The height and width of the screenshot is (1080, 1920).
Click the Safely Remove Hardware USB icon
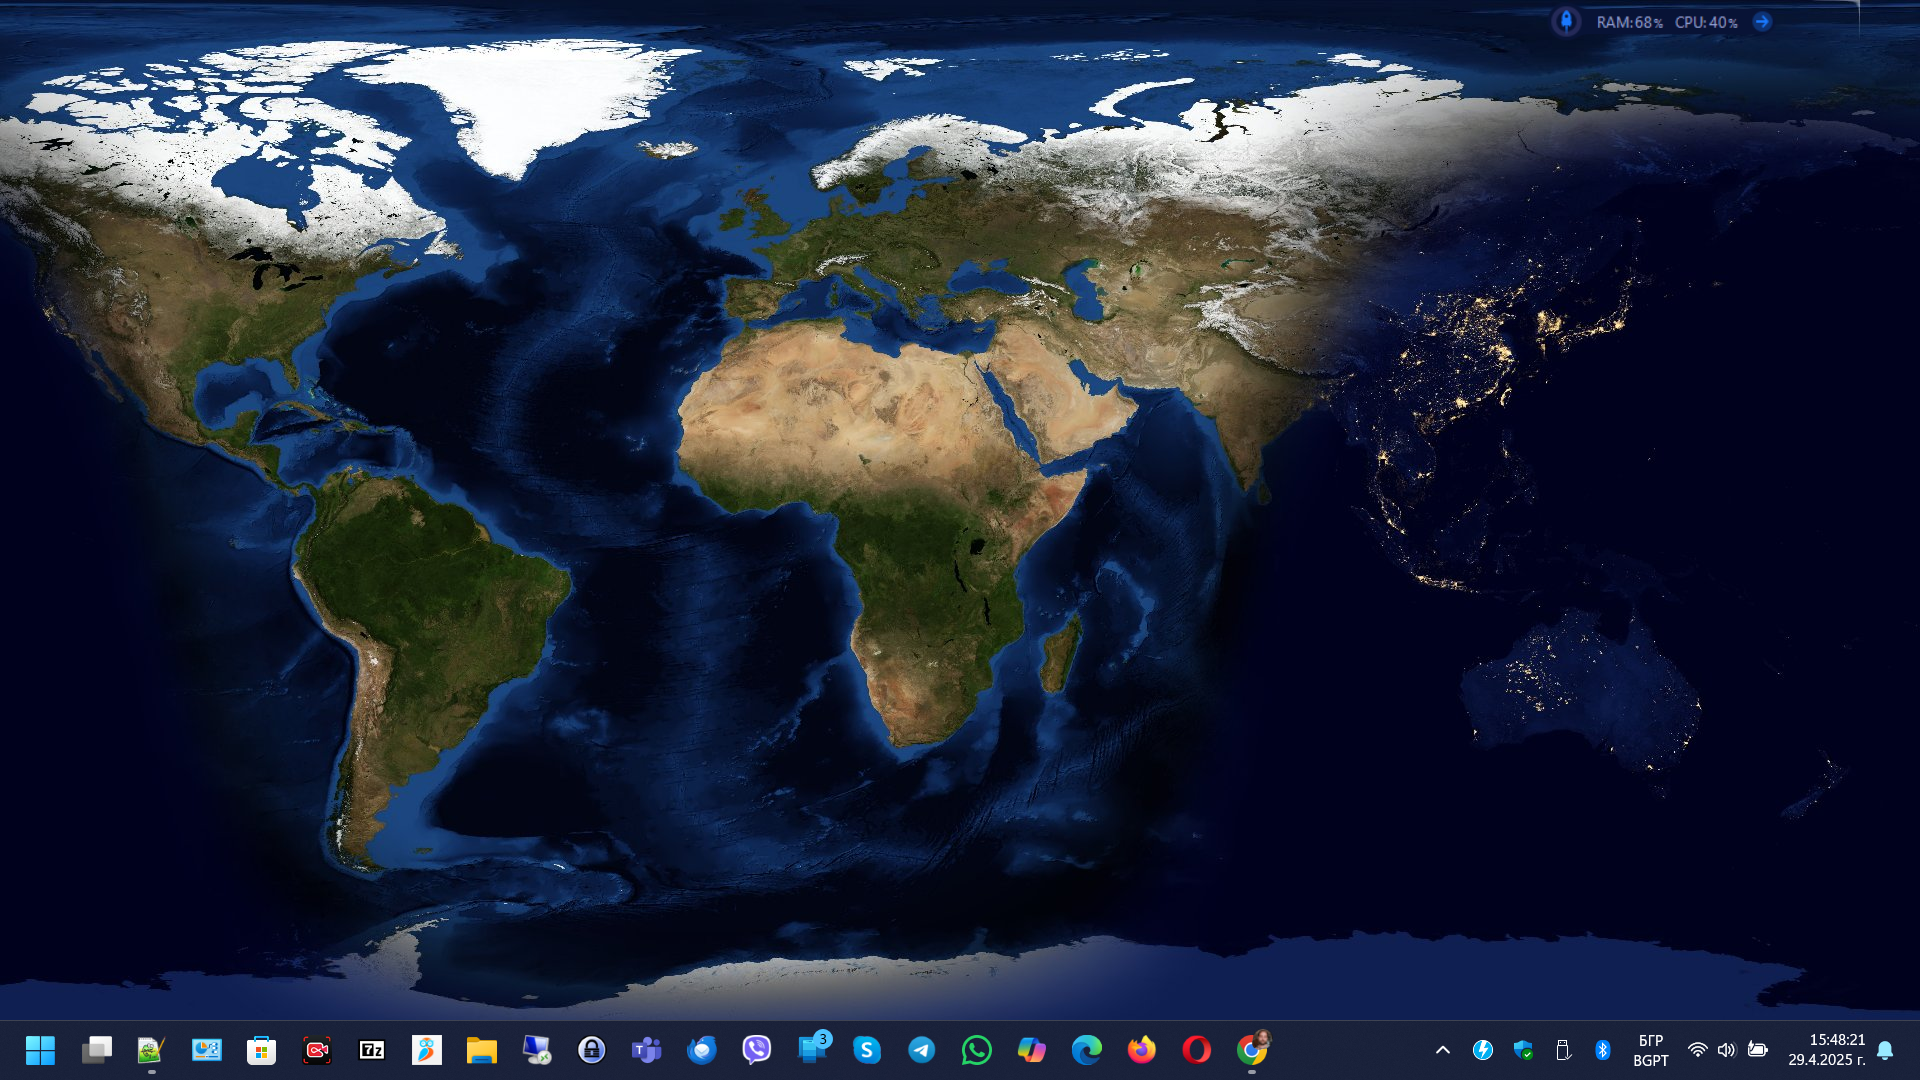[x=1563, y=1050]
